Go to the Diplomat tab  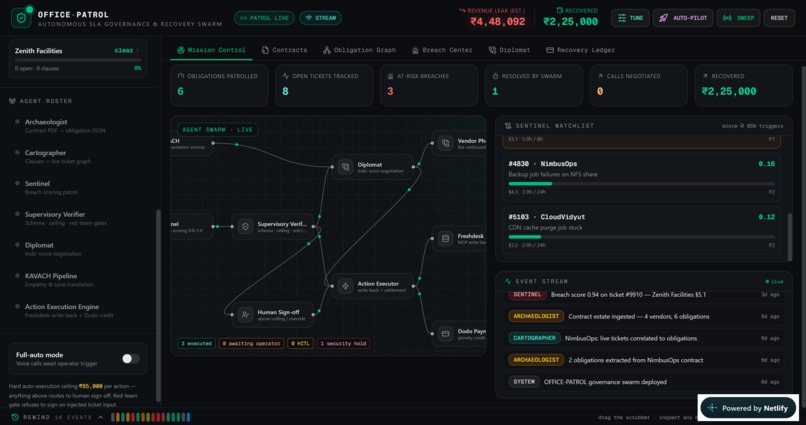509,50
